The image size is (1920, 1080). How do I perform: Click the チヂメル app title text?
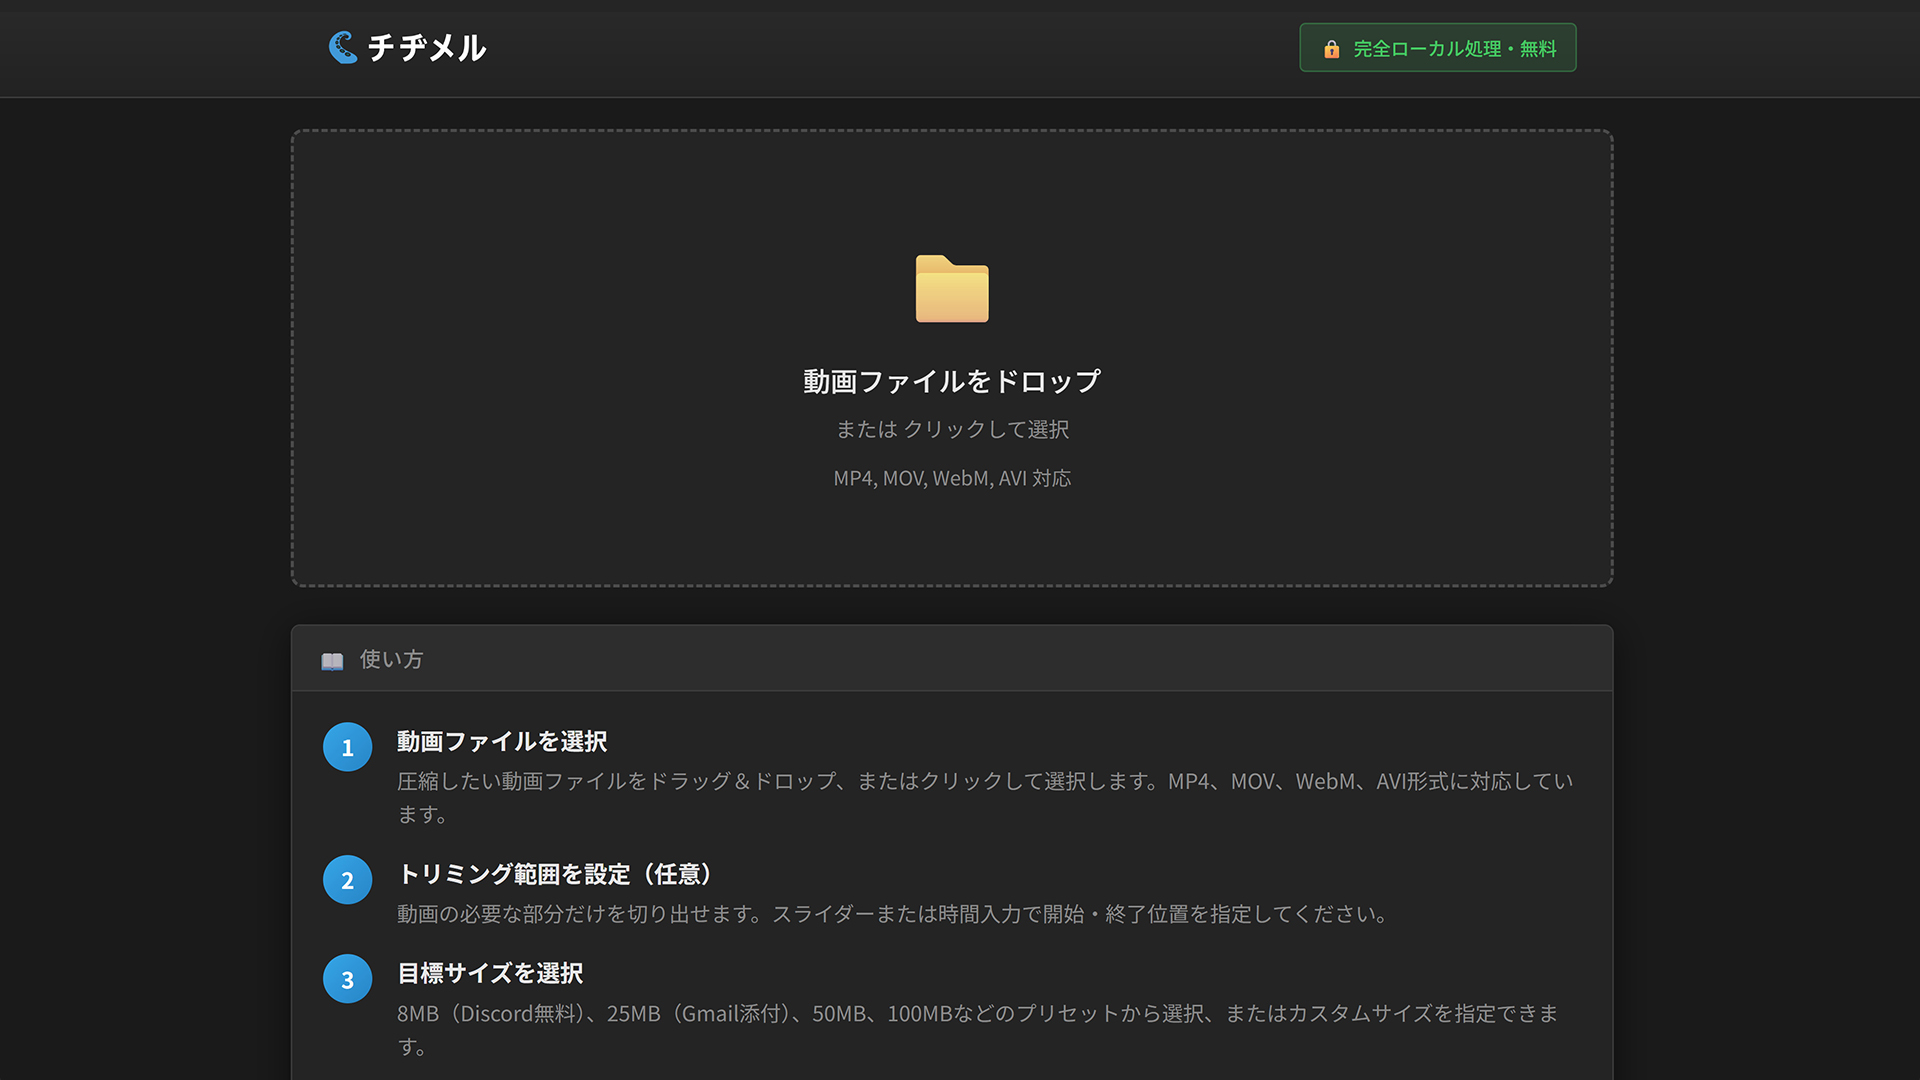[426, 48]
